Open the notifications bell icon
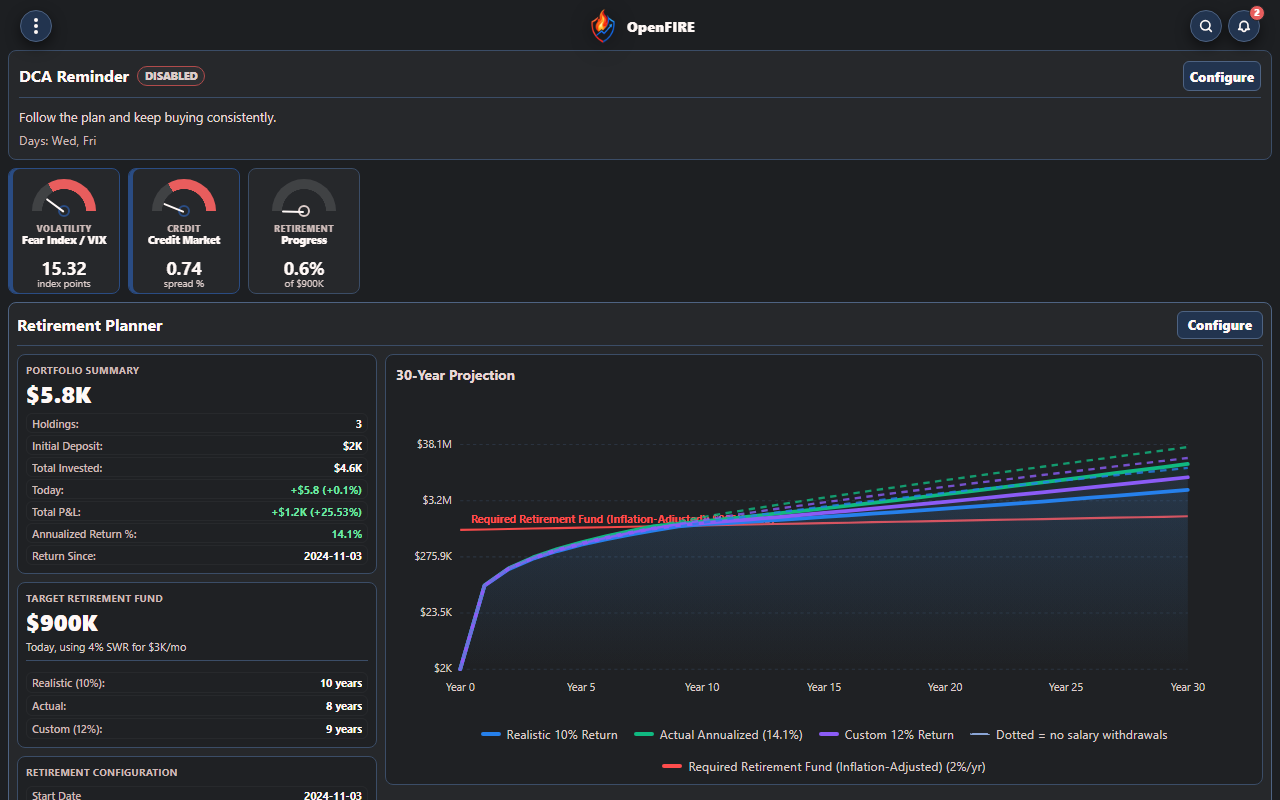 click(x=1244, y=26)
